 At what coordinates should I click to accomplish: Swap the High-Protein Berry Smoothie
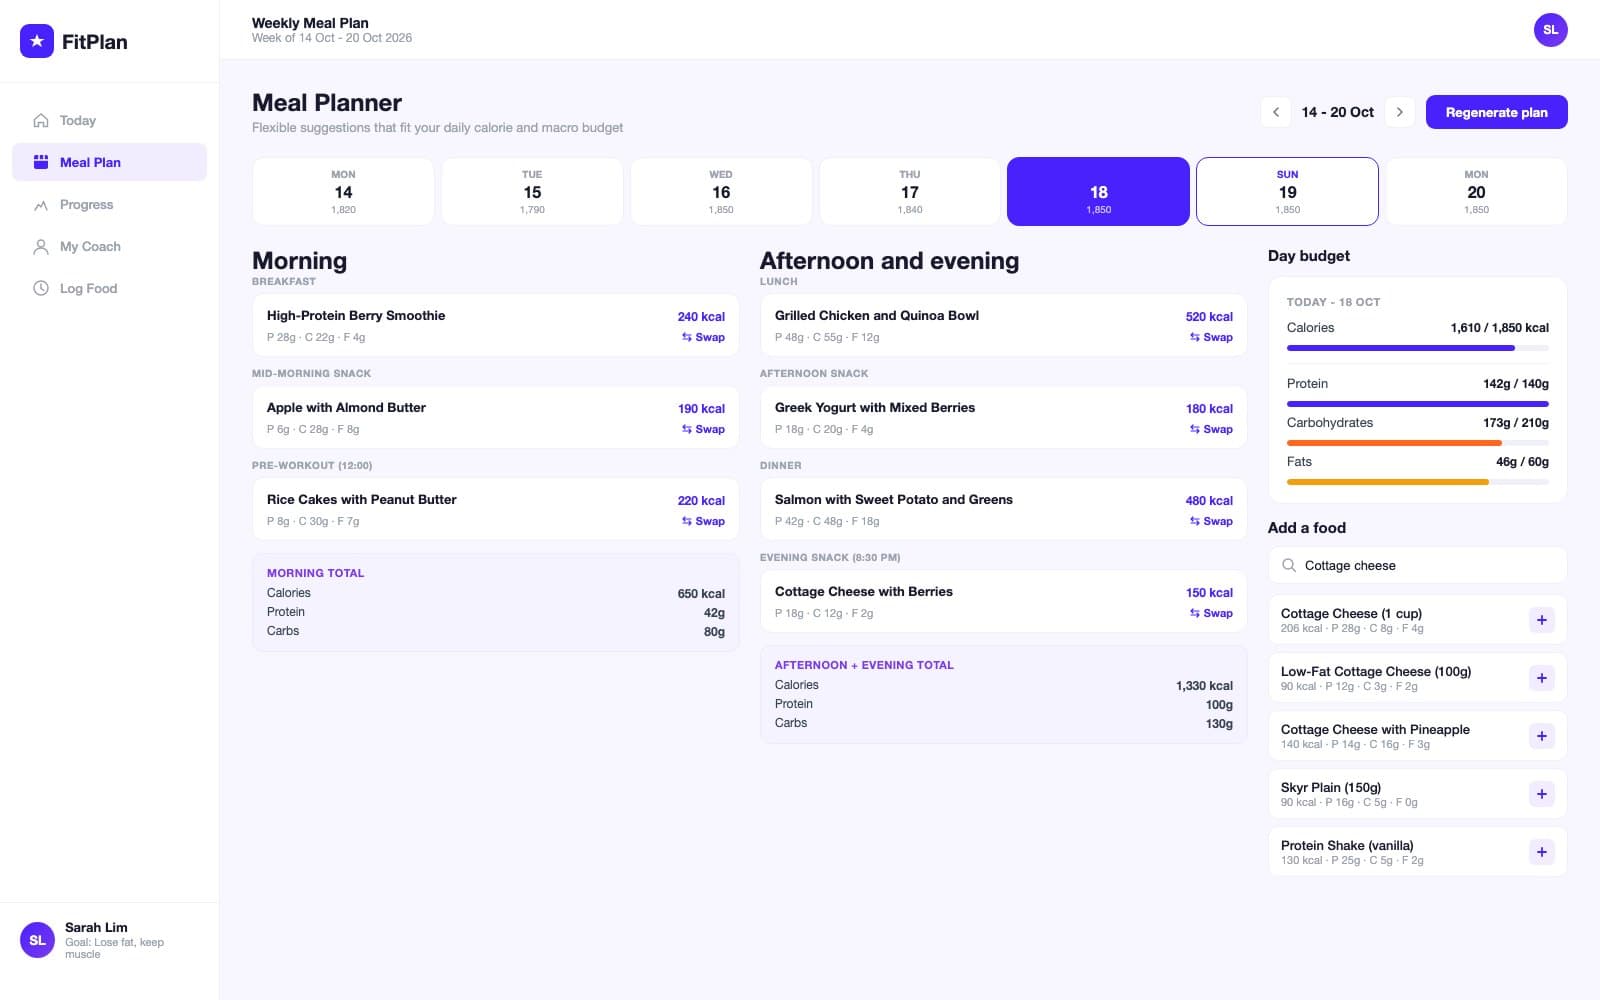tap(703, 337)
